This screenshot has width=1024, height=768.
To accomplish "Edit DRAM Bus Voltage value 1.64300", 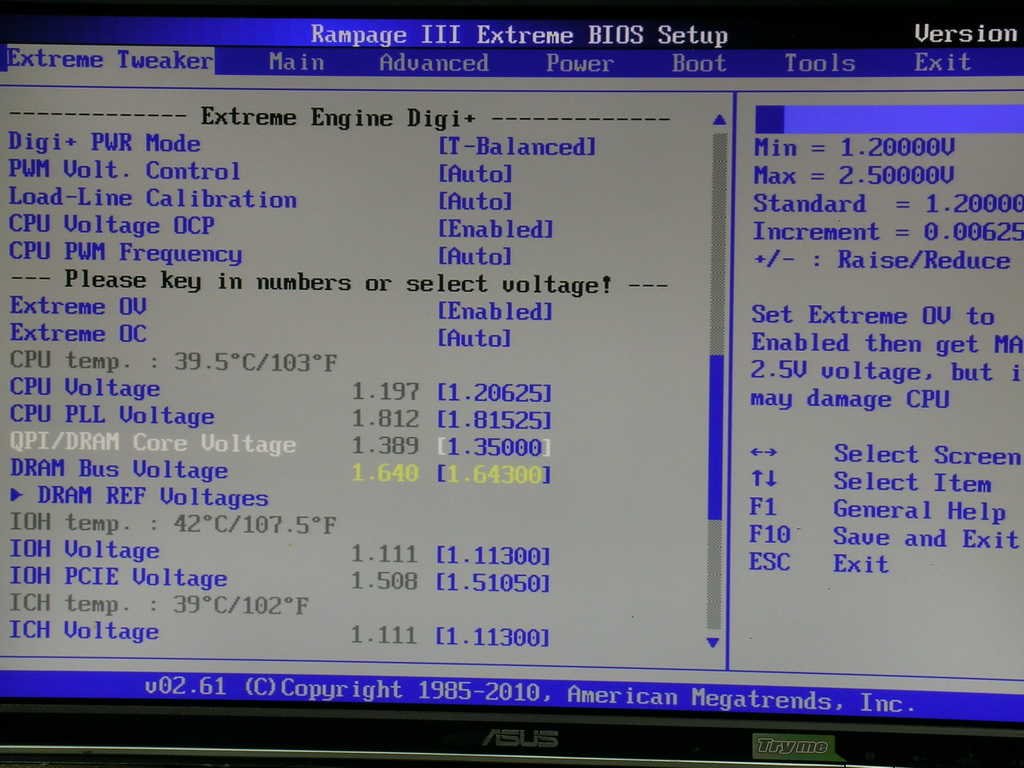I will pos(494,474).
